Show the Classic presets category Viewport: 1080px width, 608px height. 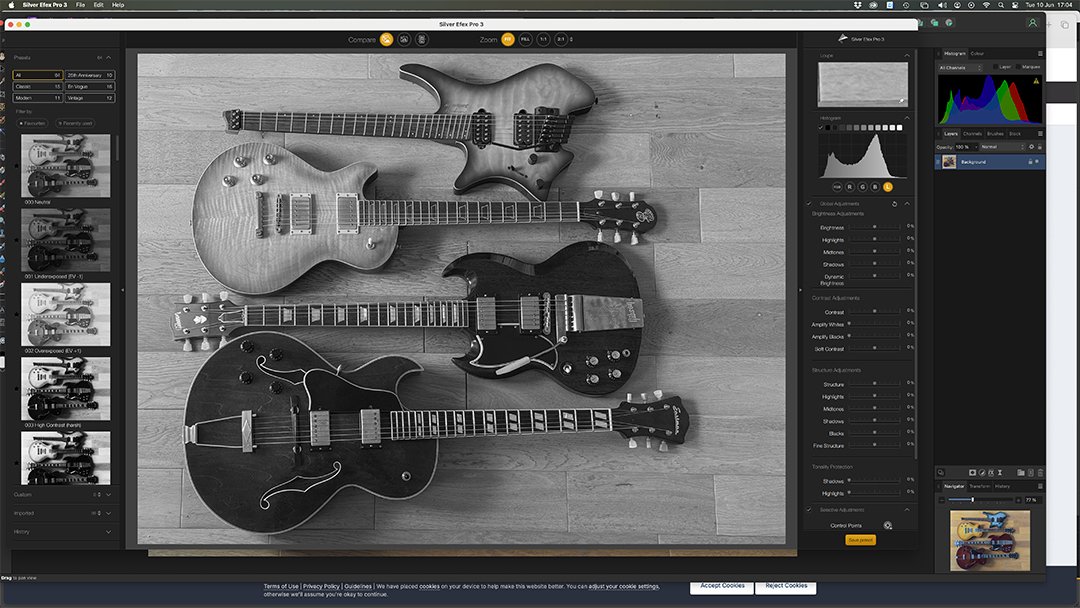pyautogui.click(x=38, y=87)
